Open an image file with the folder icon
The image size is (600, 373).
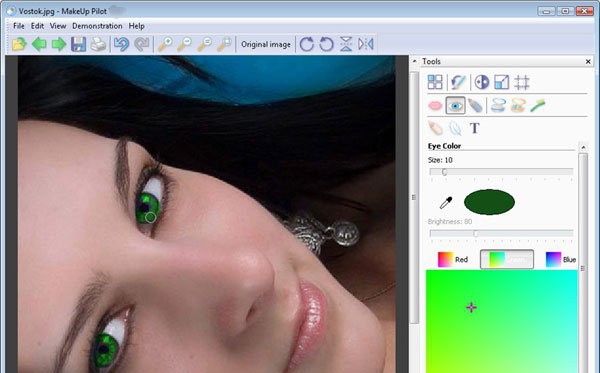click(19, 44)
